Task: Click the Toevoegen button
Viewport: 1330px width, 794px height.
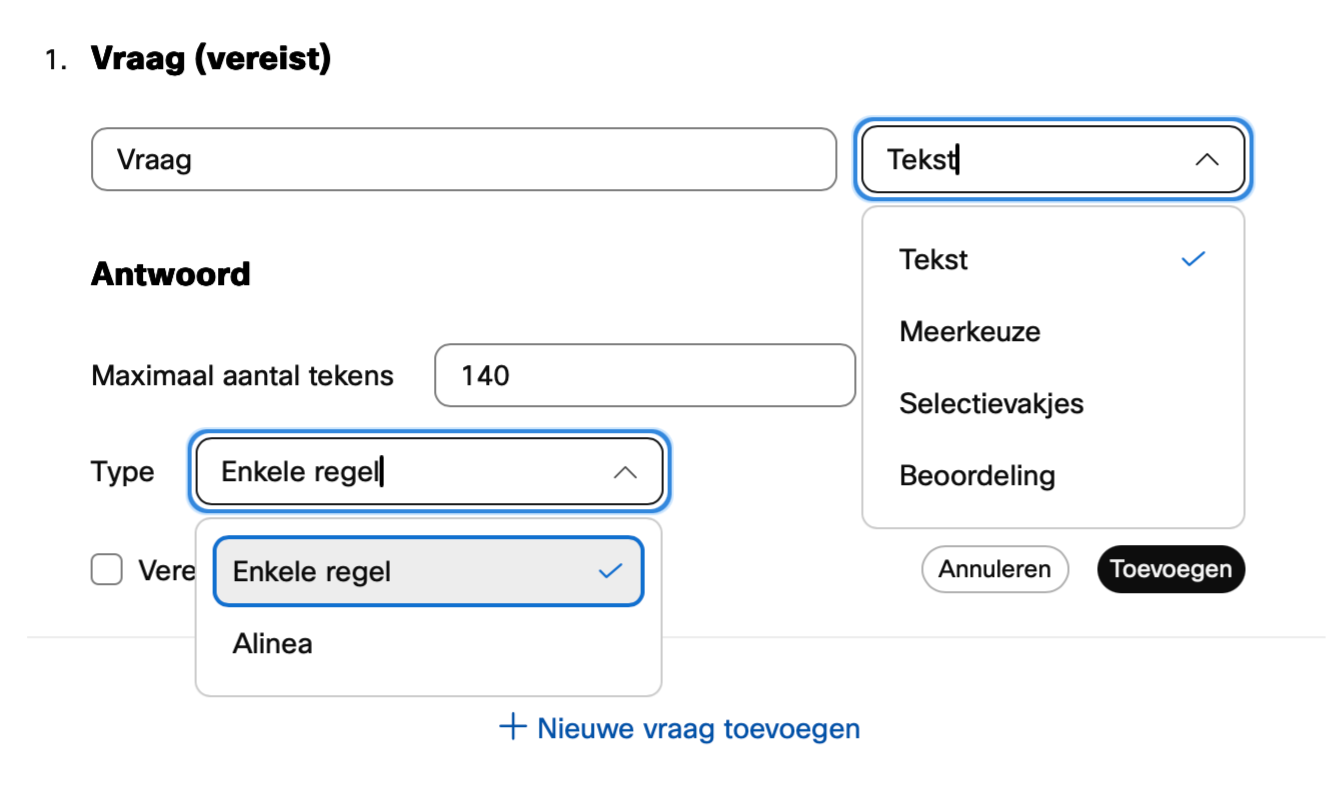Action: [1170, 569]
